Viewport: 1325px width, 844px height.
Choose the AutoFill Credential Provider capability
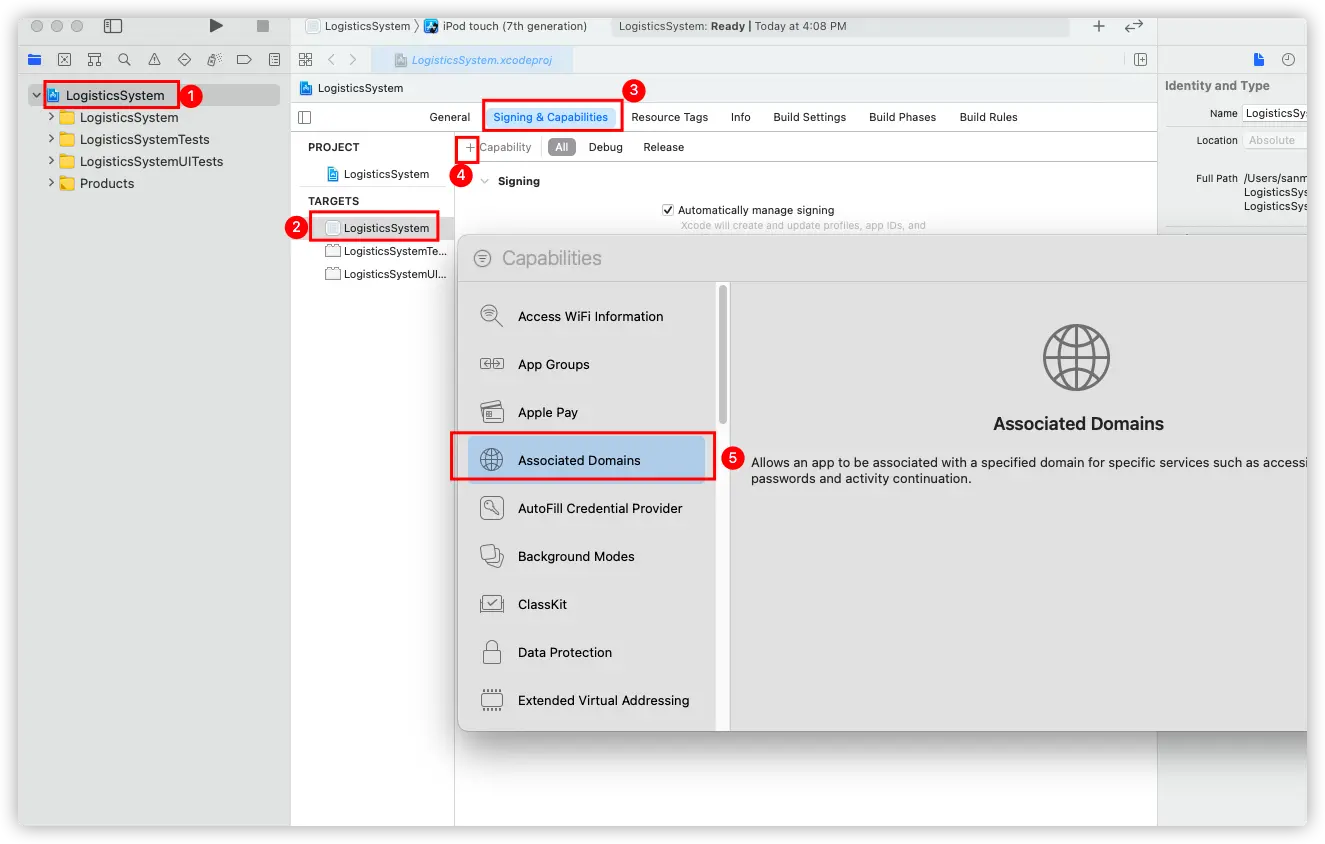[587, 508]
